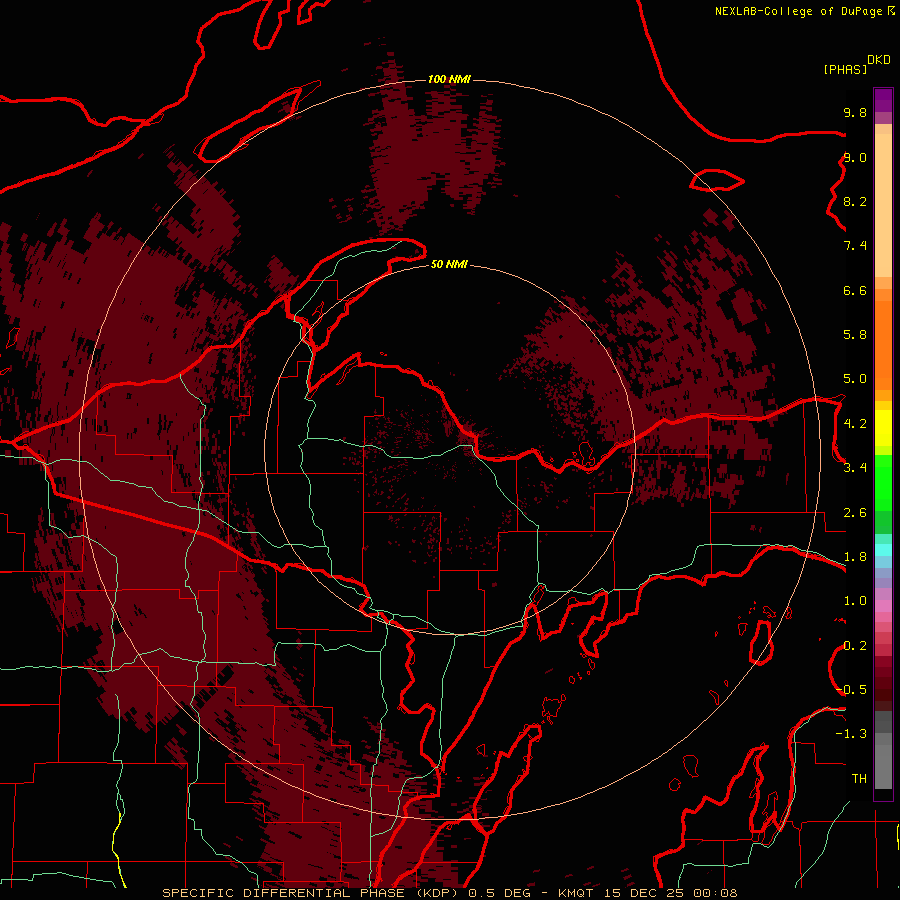
Task: Click the 4.2 legend value
Action: tap(855, 424)
